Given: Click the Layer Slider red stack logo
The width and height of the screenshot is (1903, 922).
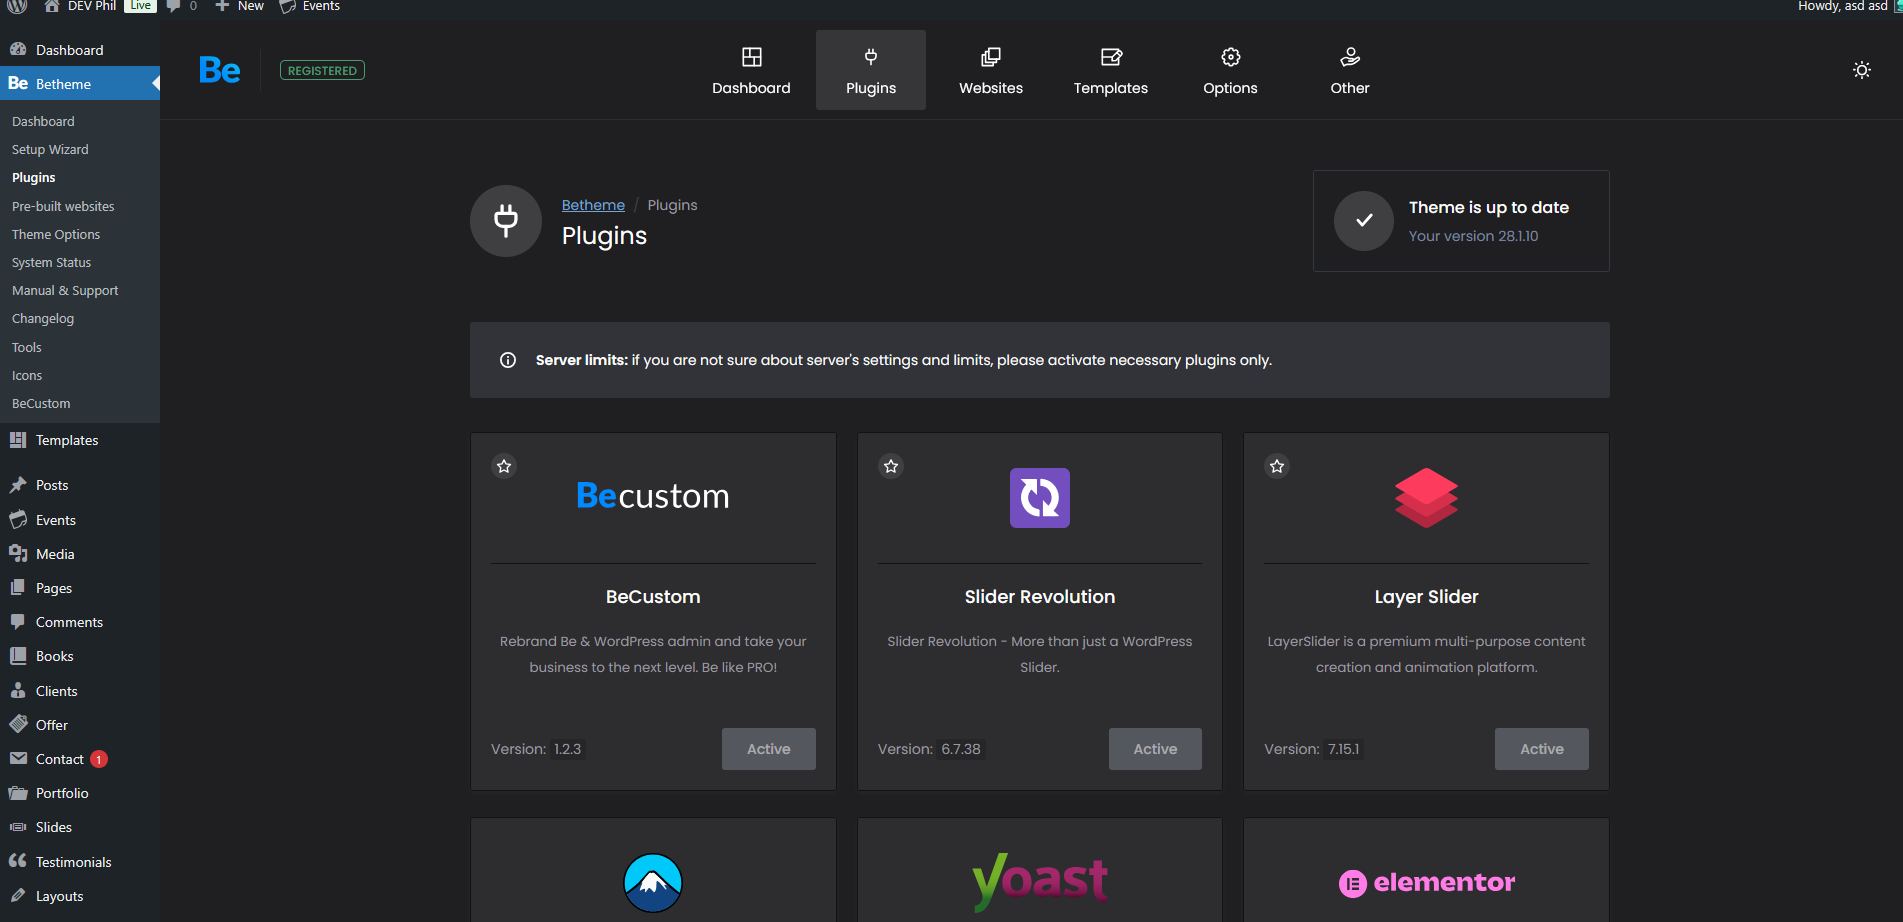Looking at the screenshot, I should click(1426, 498).
